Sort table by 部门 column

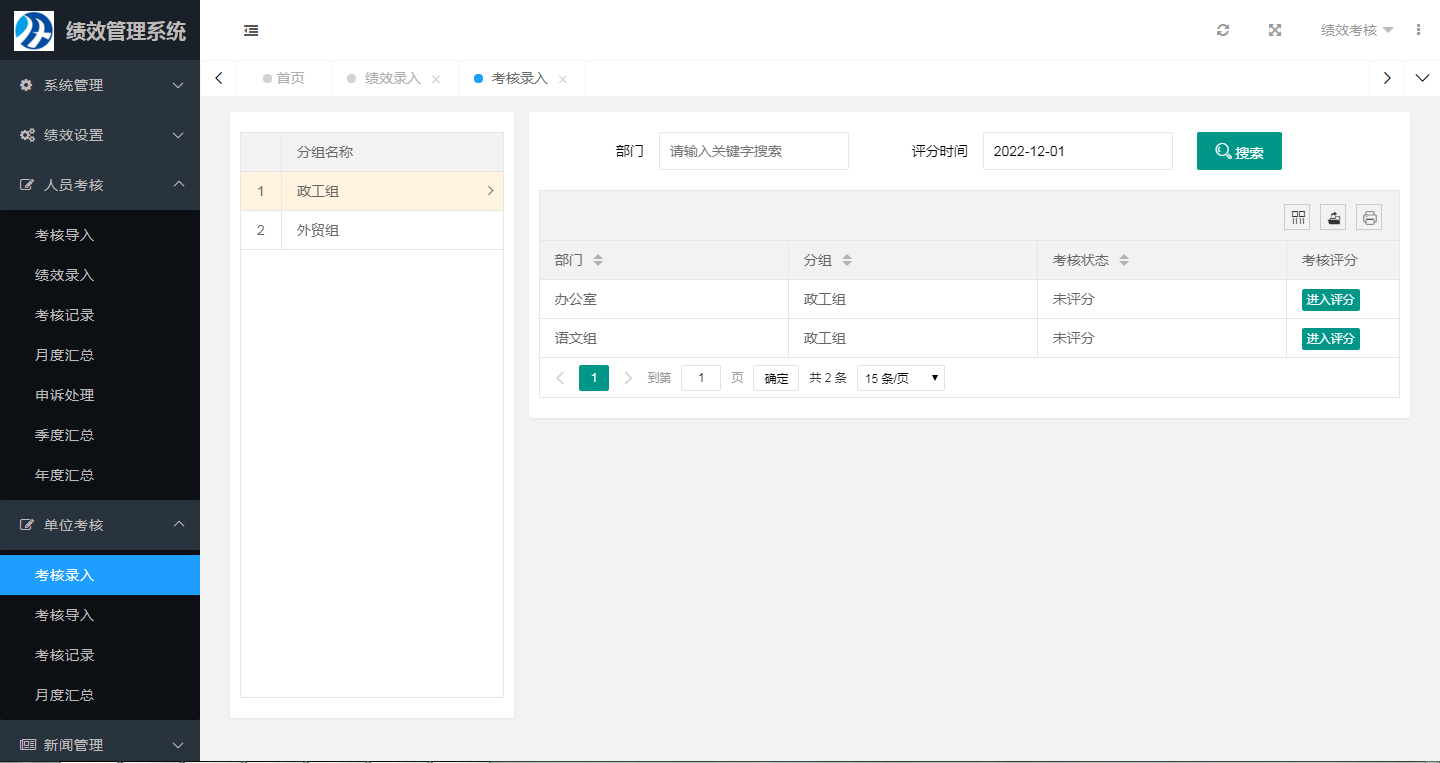(598, 260)
